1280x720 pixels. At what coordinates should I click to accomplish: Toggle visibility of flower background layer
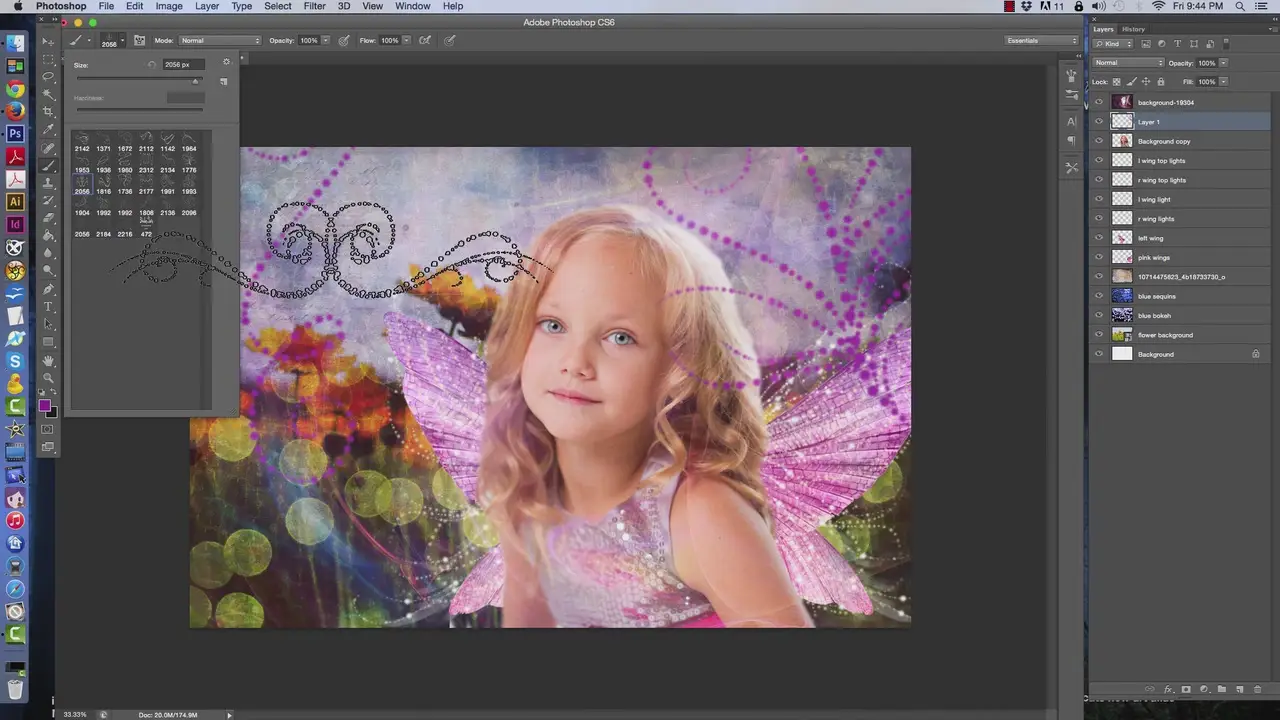coord(1099,335)
